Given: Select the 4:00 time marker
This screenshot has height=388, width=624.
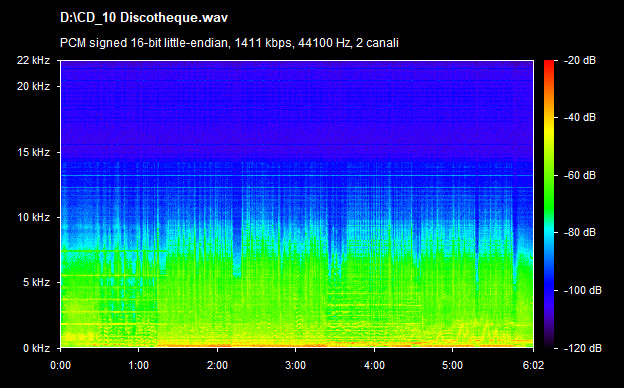Looking at the screenshot, I should (374, 365).
